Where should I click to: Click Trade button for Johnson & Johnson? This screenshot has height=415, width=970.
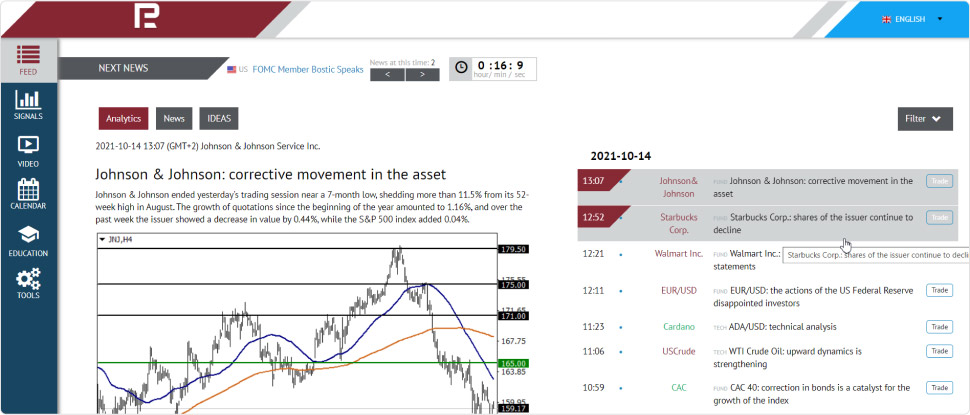click(939, 181)
